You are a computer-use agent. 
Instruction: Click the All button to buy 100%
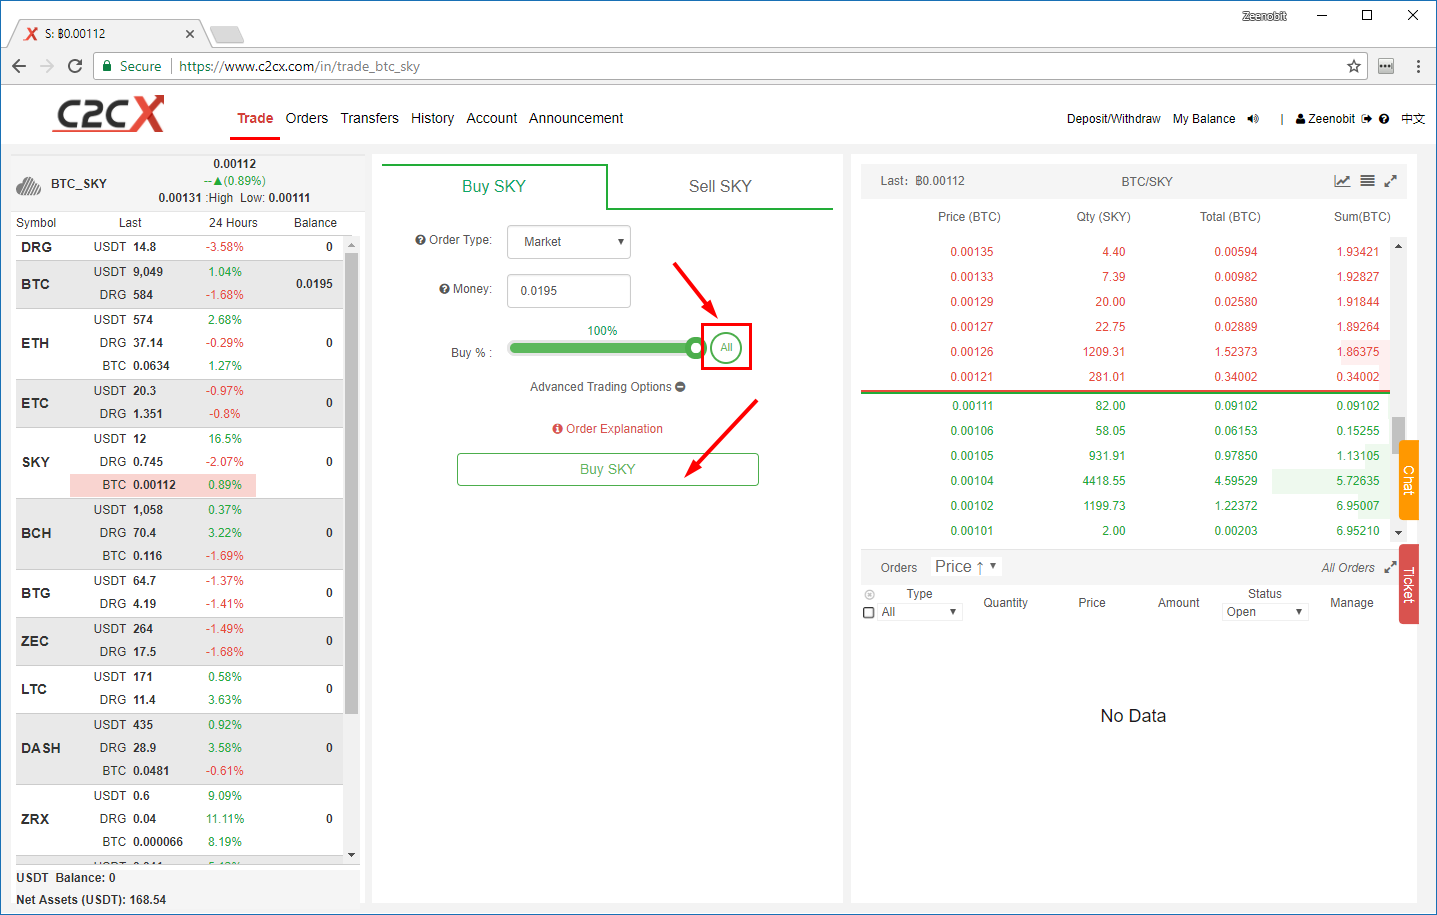[726, 347]
